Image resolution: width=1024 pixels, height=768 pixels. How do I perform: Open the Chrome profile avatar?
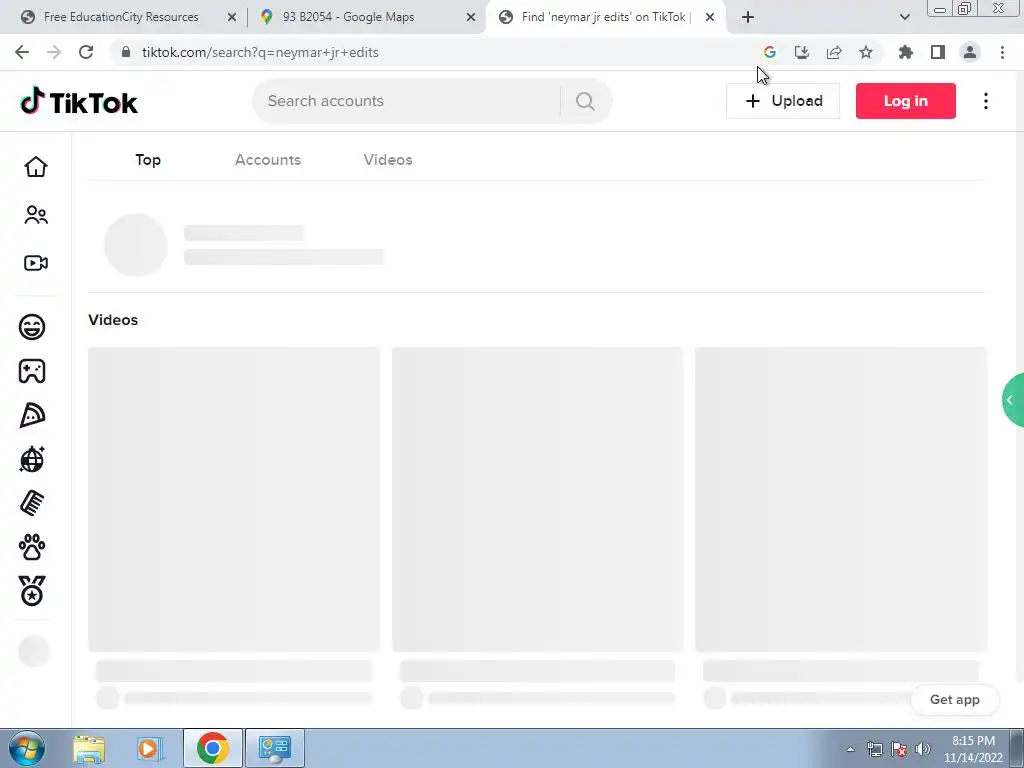(x=970, y=52)
